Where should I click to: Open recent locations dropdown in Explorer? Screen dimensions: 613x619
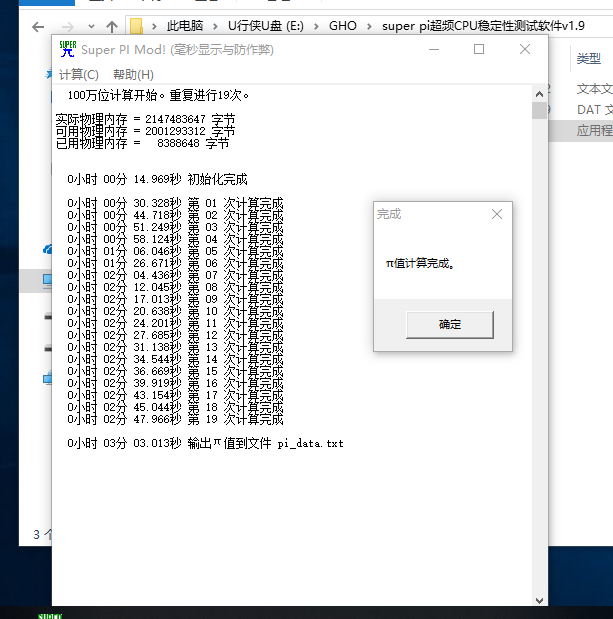[92, 27]
